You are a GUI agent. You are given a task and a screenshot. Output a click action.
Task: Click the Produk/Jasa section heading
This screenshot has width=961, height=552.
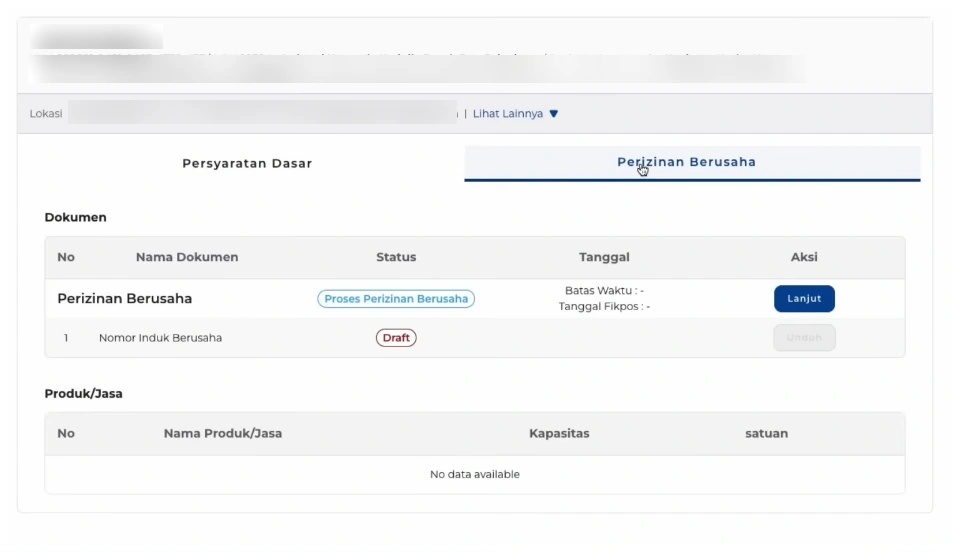[84, 394]
